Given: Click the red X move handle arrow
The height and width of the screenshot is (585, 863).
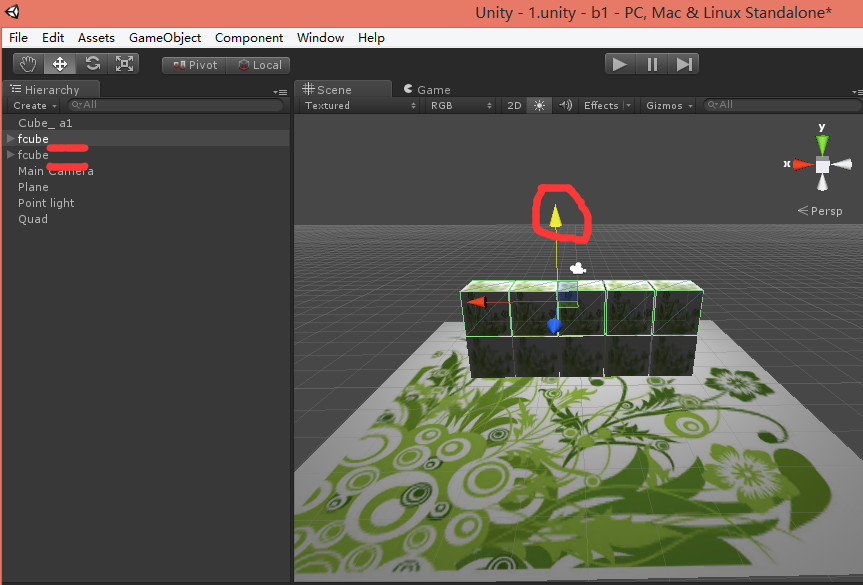Looking at the screenshot, I should tap(476, 302).
